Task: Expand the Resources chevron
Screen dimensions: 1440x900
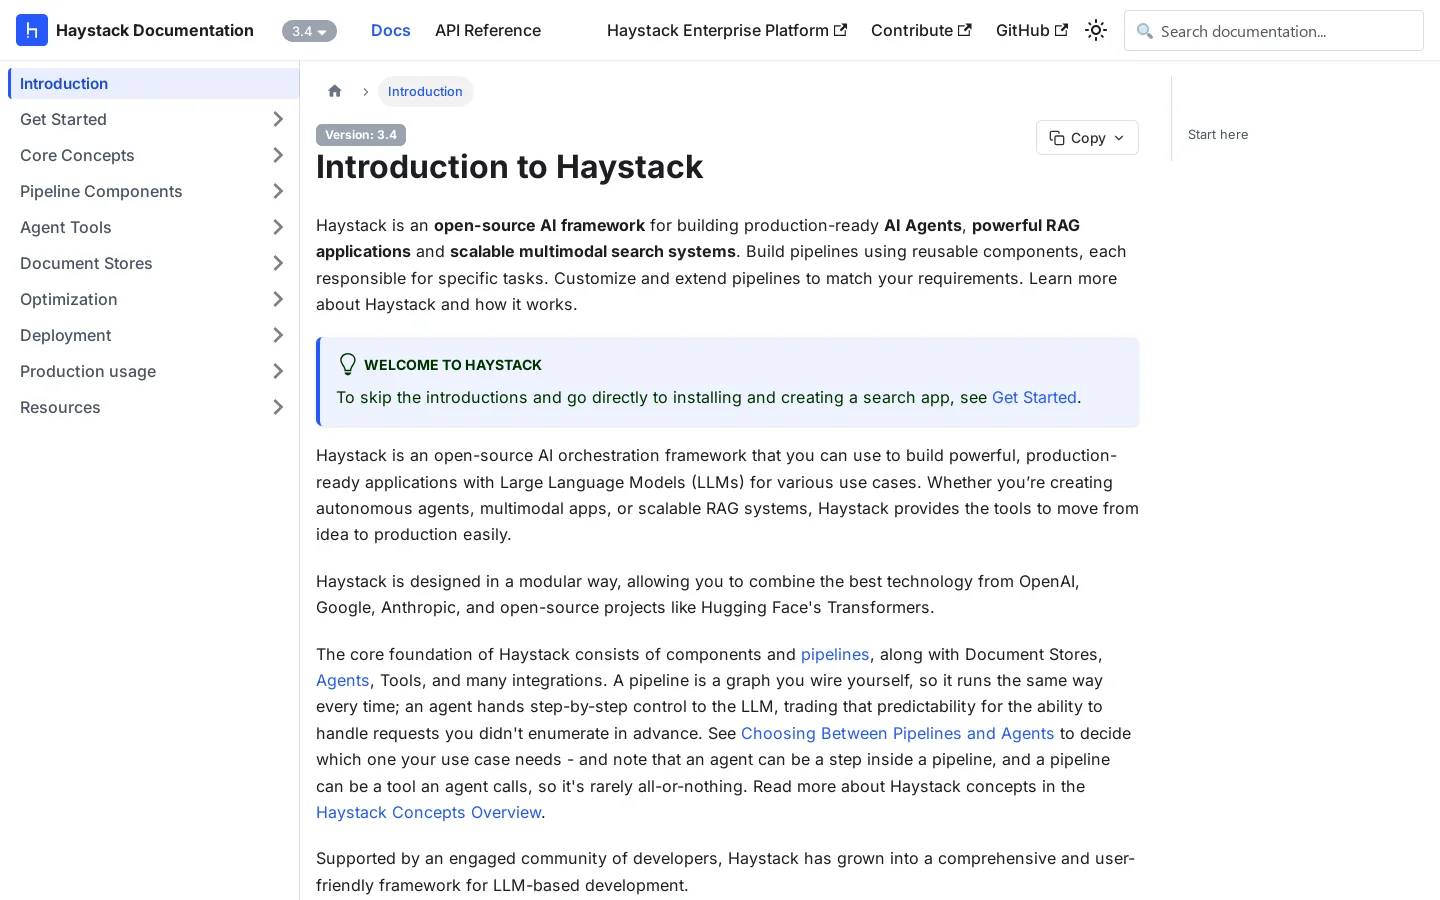Action: (x=278, y=407)
